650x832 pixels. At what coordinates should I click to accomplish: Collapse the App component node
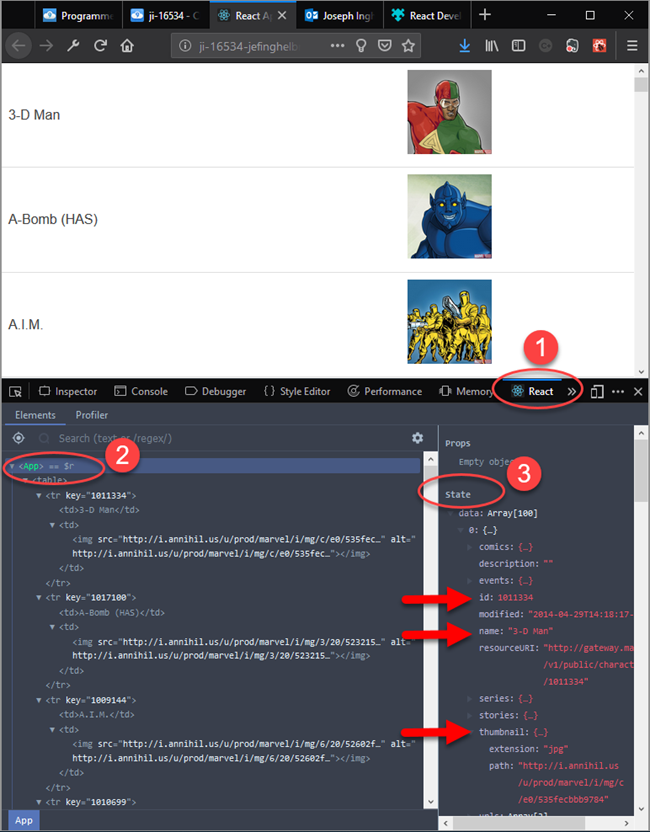[12, 466]
